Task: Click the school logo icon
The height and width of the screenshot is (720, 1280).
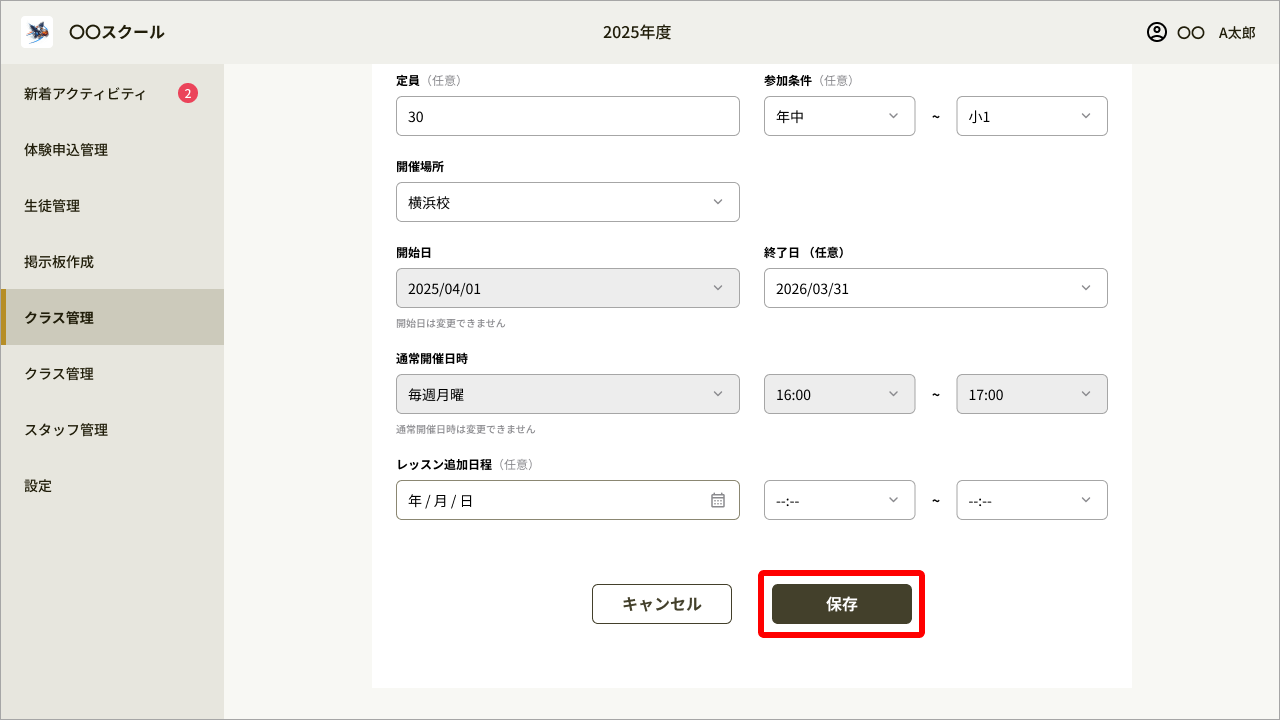Action: pyautogui.click(x=37, y=32)
